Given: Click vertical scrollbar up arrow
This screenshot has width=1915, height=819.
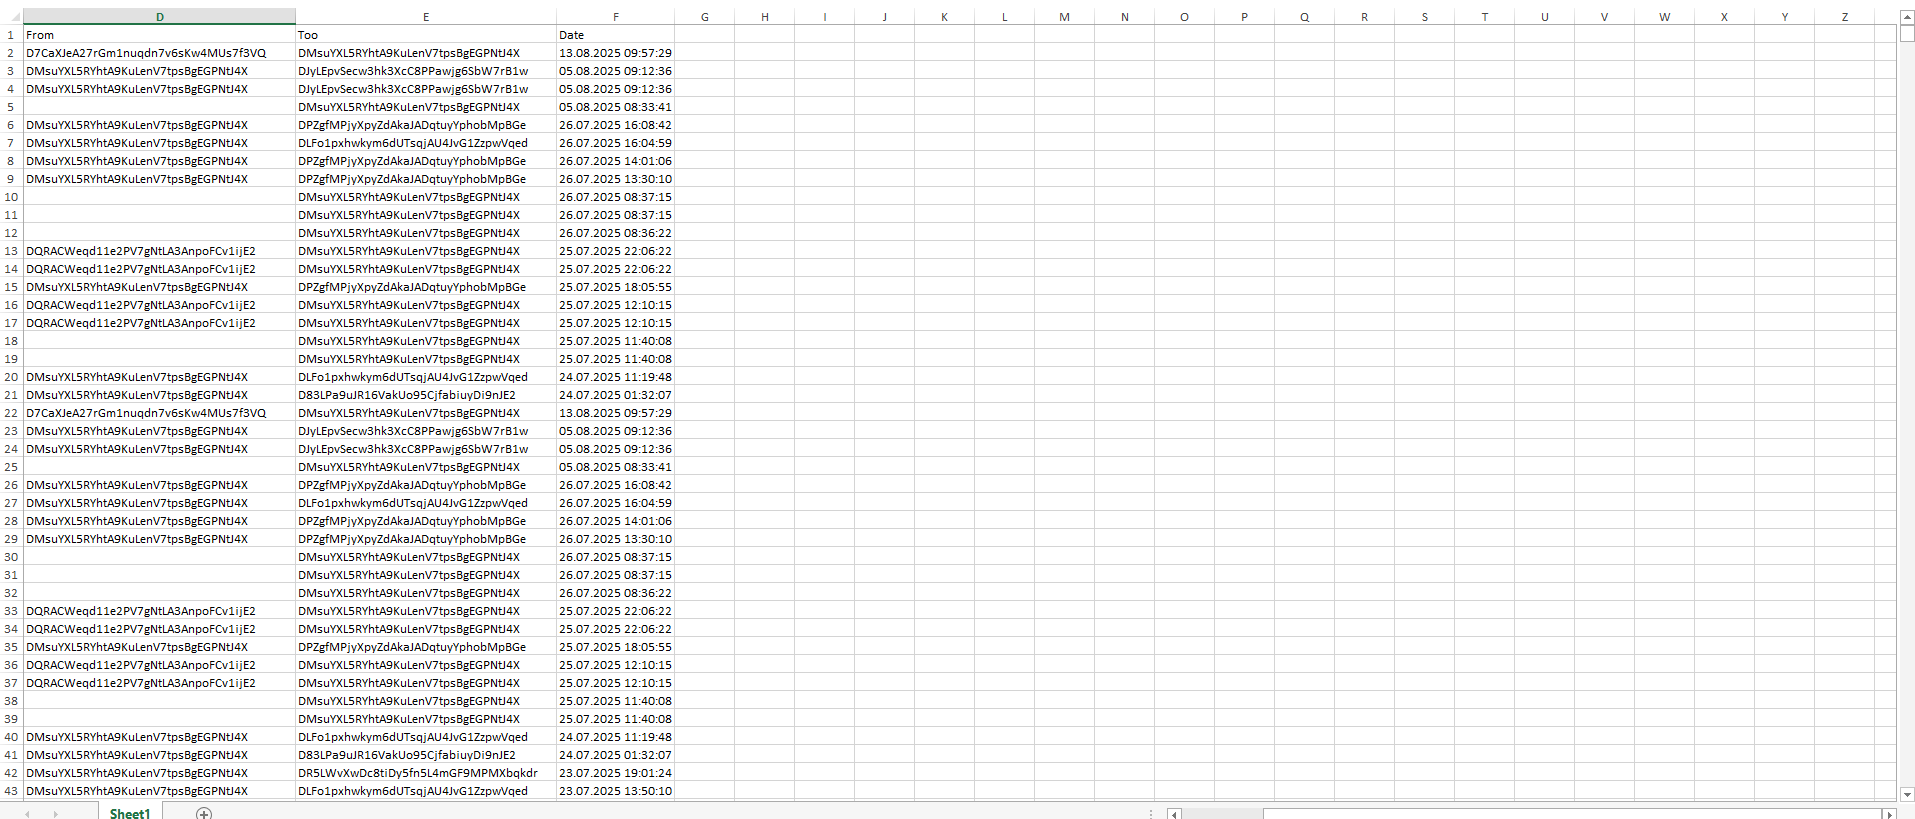Looking at the screenshot, I should (x=1906, y=17).
